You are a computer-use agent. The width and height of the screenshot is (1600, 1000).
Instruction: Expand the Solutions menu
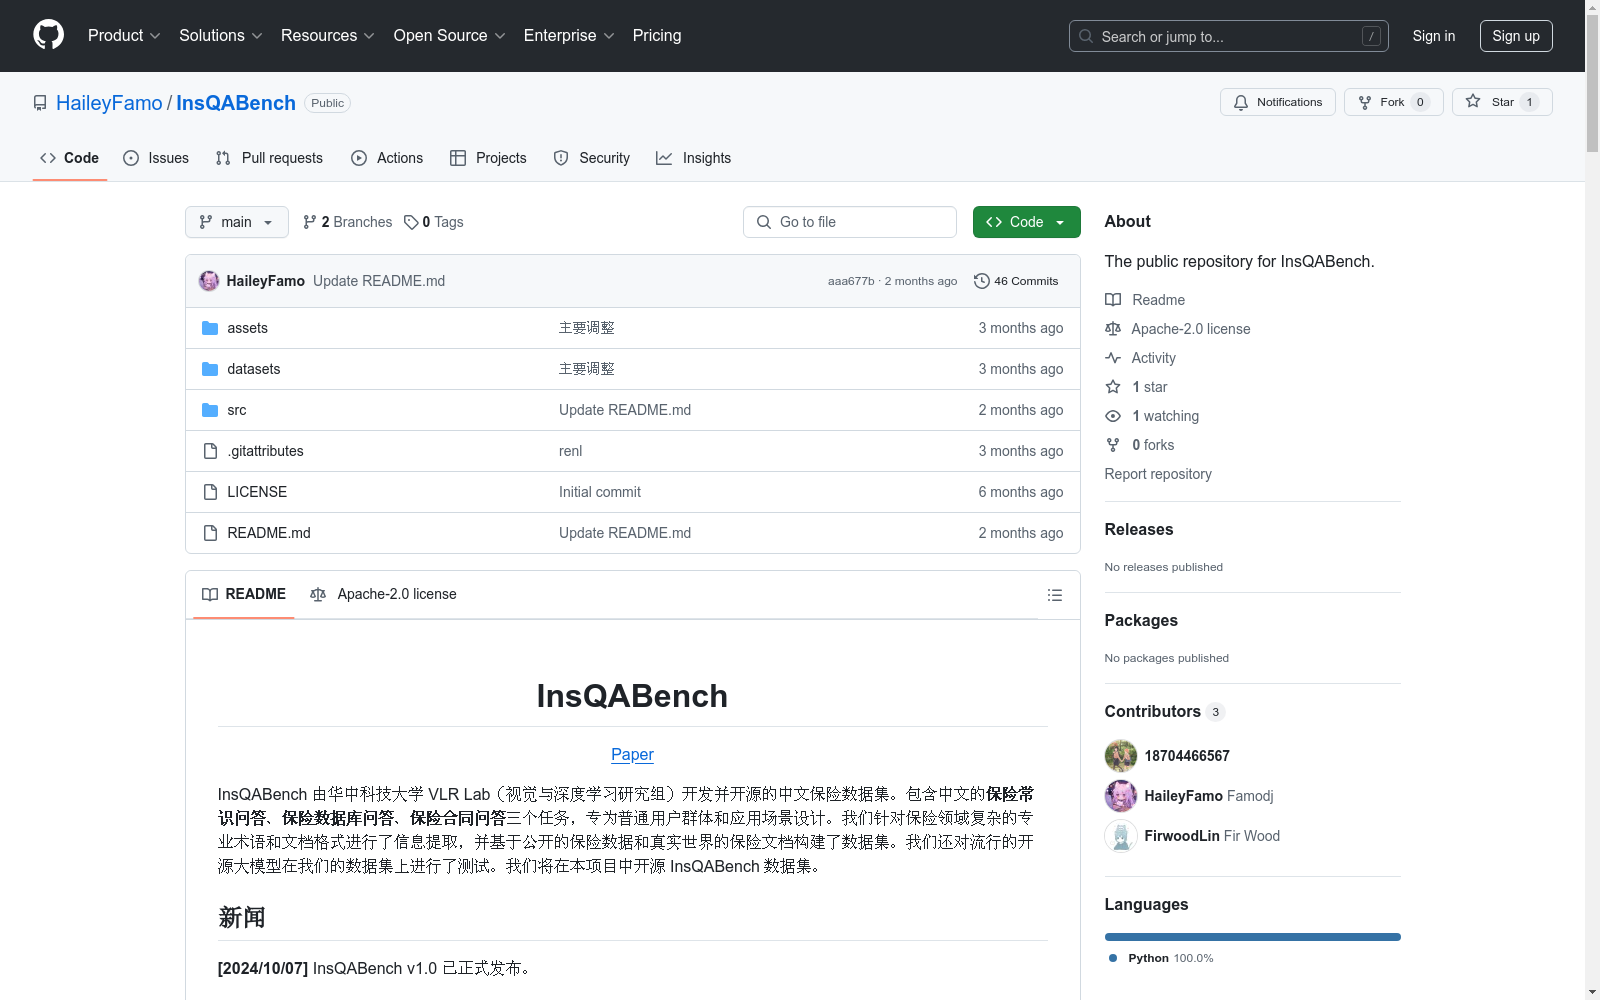[220, 35]
